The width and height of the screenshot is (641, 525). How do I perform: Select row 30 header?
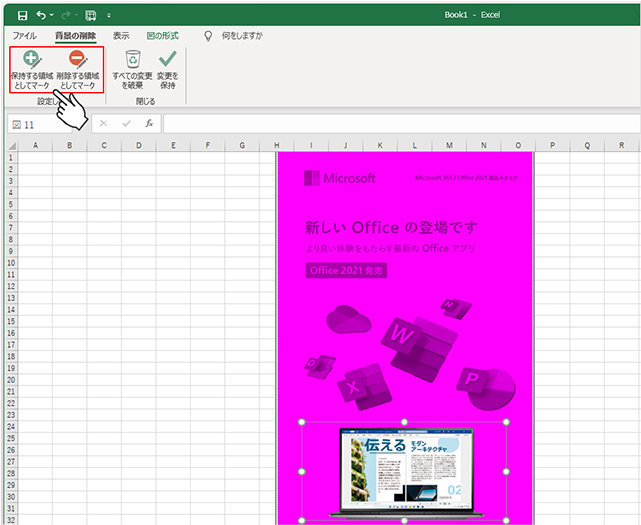tap(11, 497)
